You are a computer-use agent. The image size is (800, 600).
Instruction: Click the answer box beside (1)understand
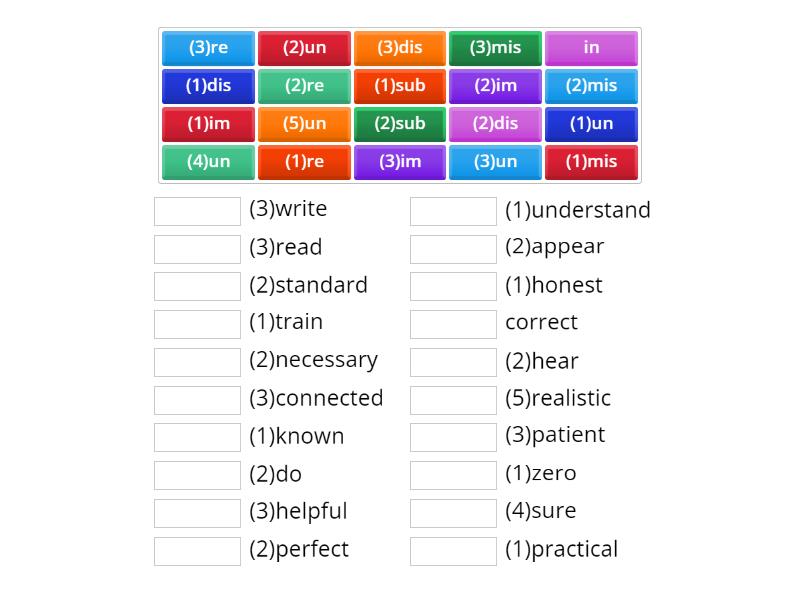point(453,210)
